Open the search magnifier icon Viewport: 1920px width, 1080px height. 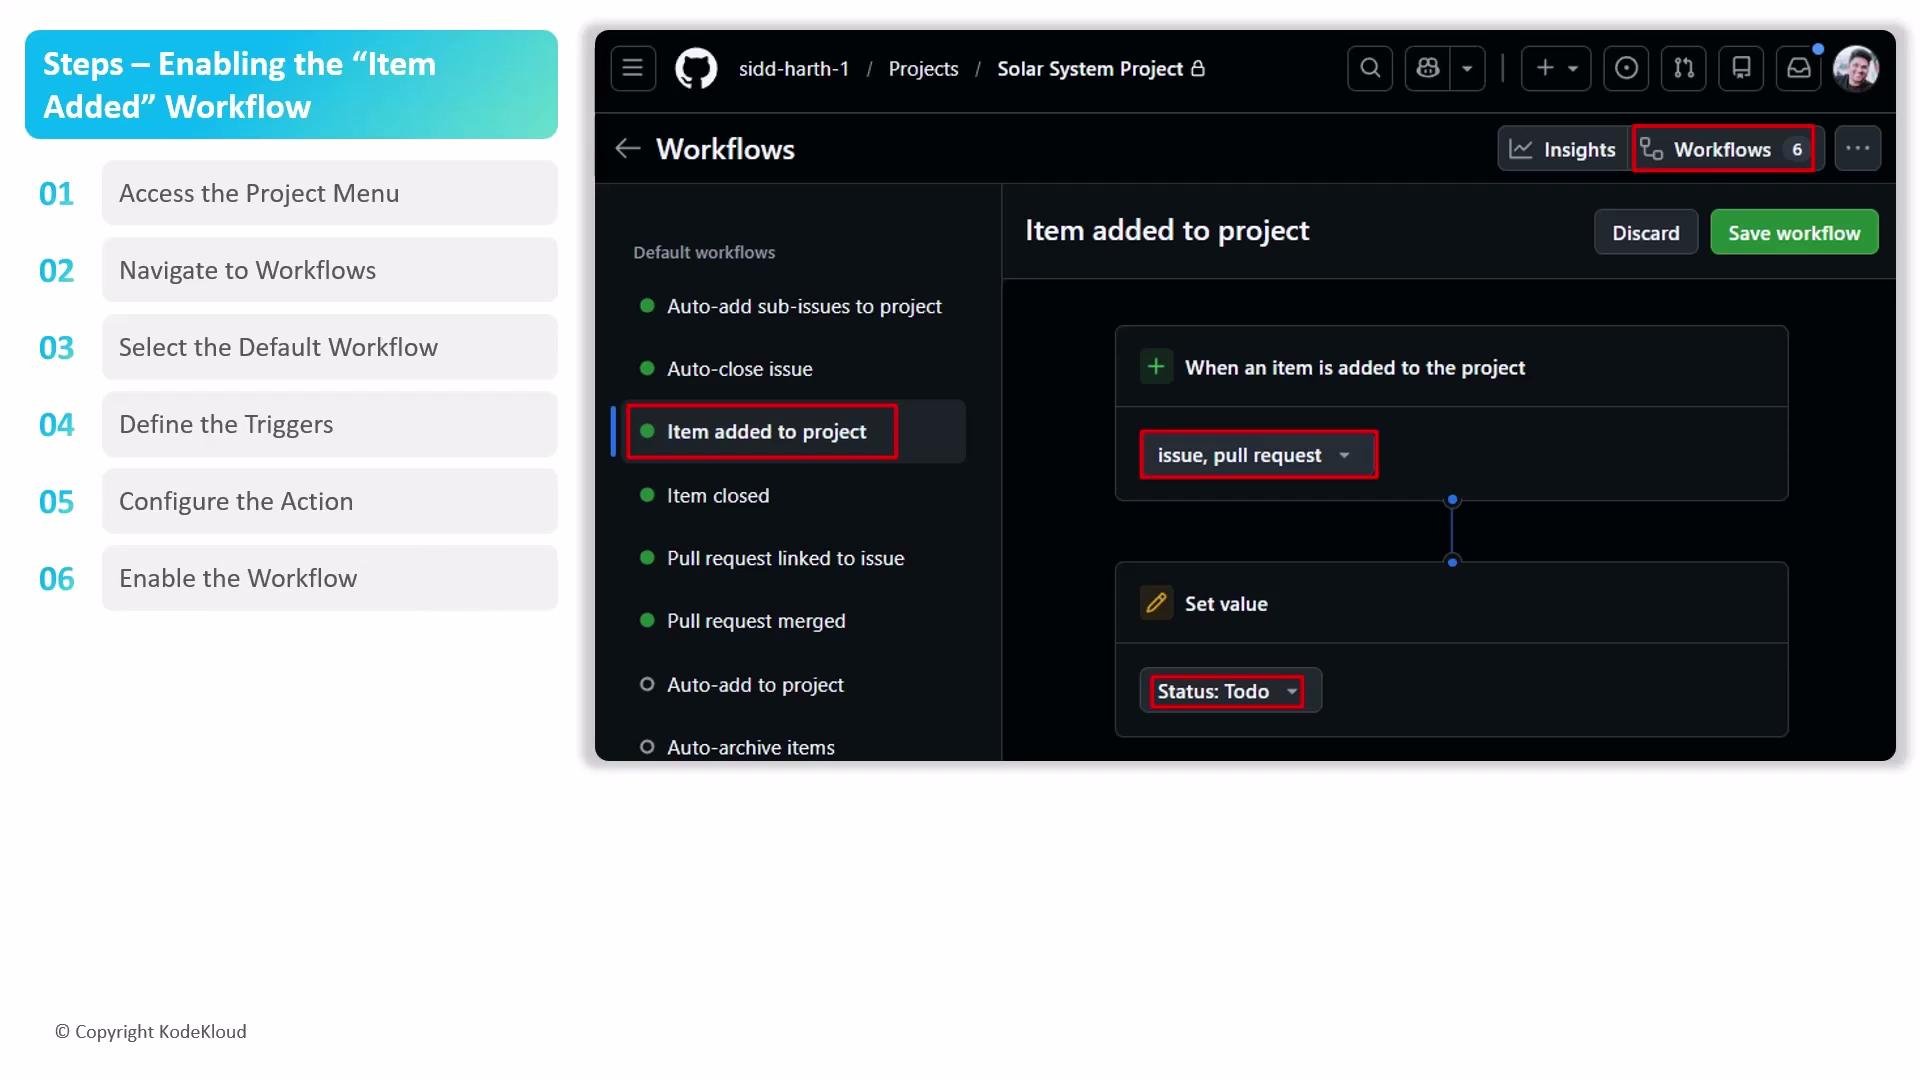click(1370, 69)
